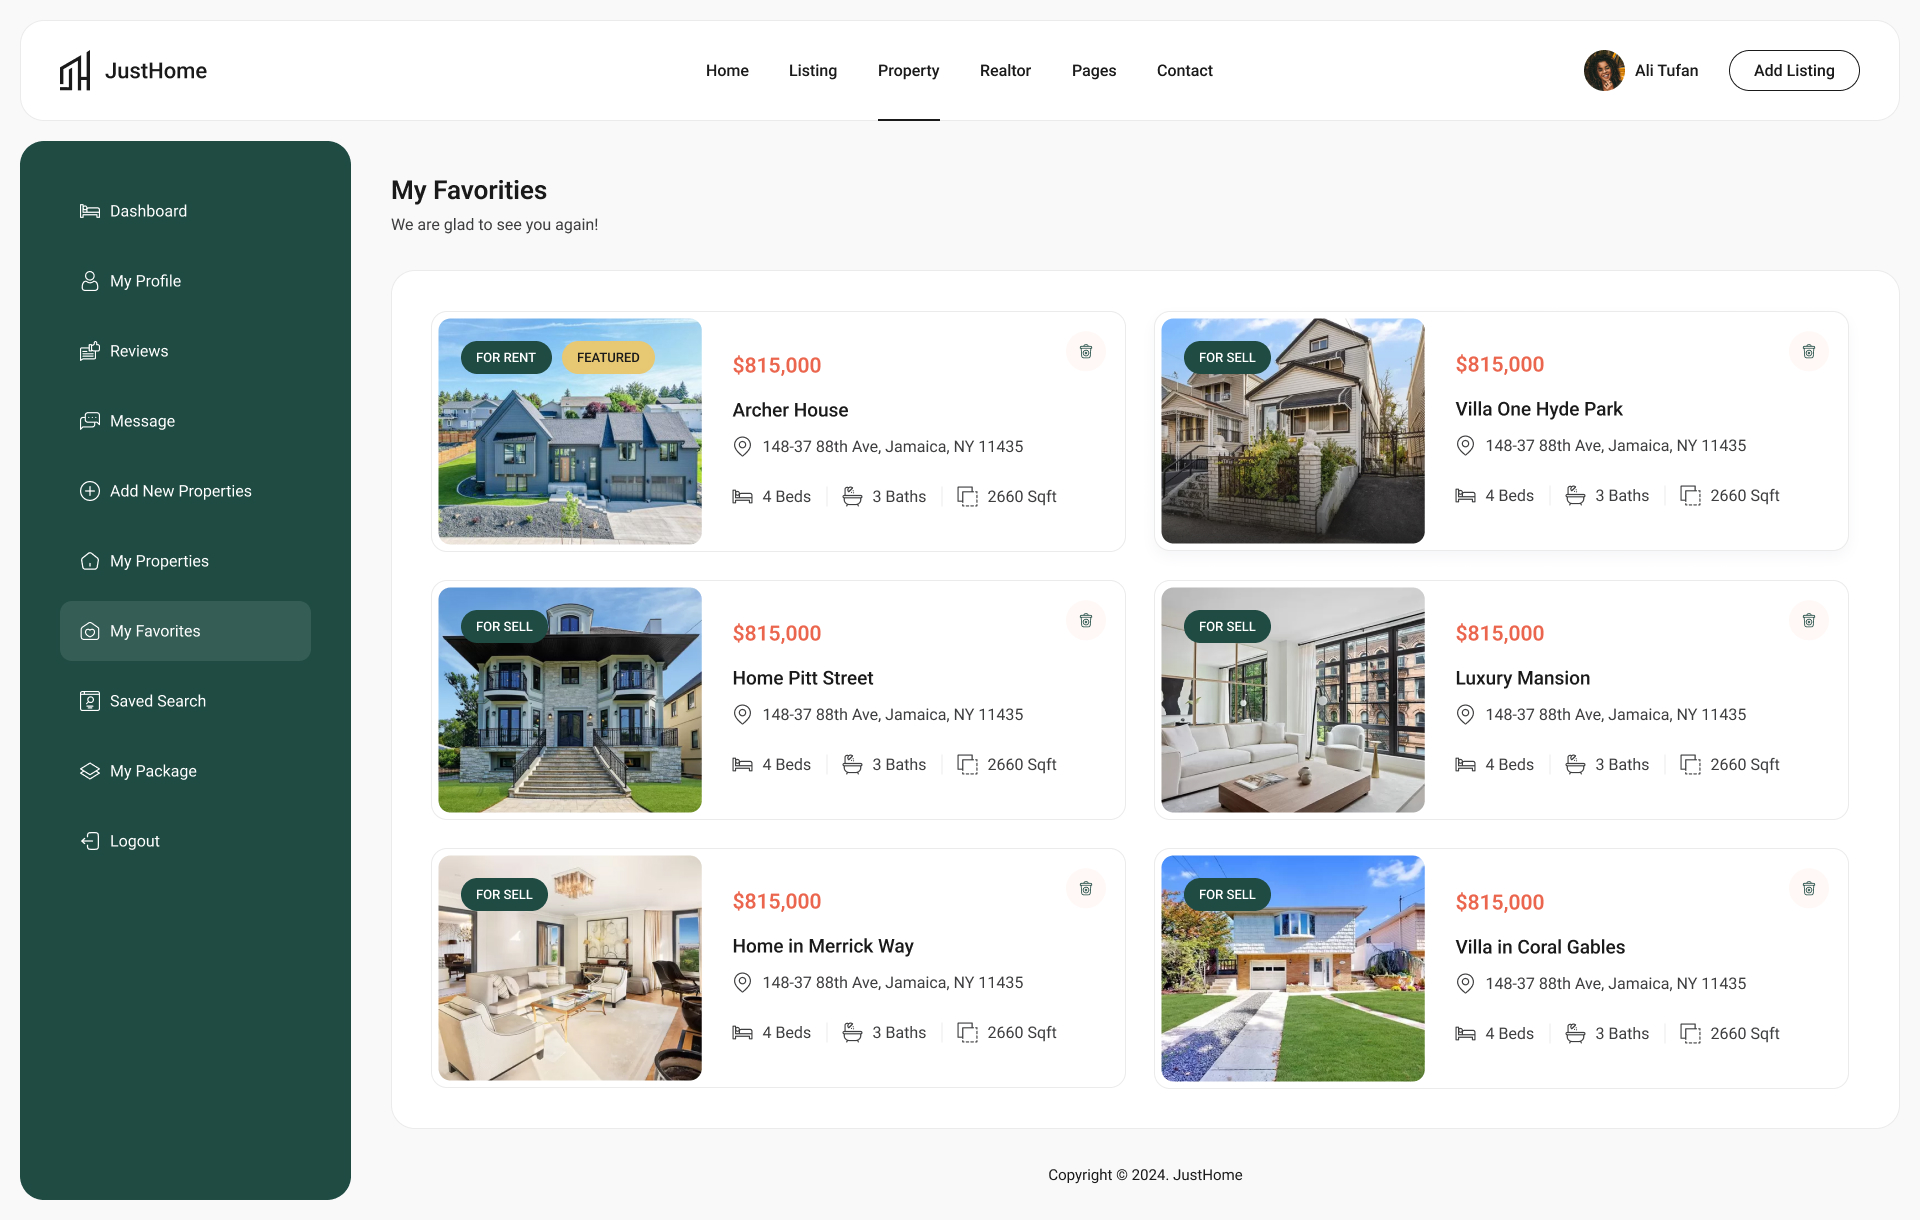
Task: Open the Message icon in sidebar
Action: click(90, 421)
